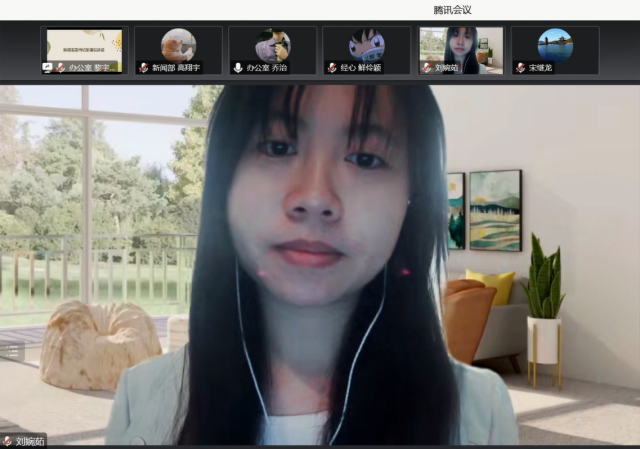Viewport: 640px width, 449px height.
Task: Click muted mic icon for 经心 解伶颖
Action: click(x=331, y=68)
